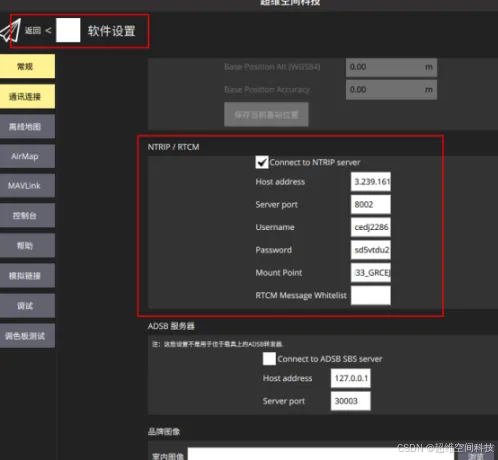Open the AirMap settings tab
This screenshot has width=498, height=460.
(27, 156)
